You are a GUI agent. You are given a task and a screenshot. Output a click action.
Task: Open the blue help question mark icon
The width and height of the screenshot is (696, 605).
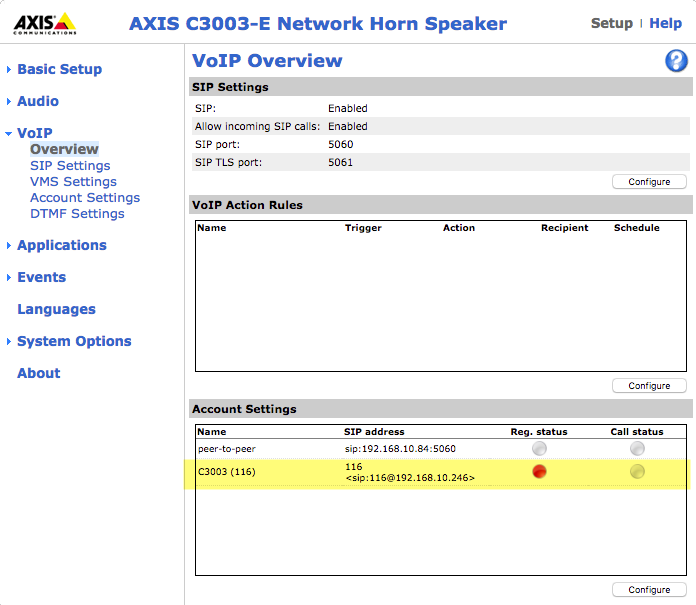click(676, 61)
